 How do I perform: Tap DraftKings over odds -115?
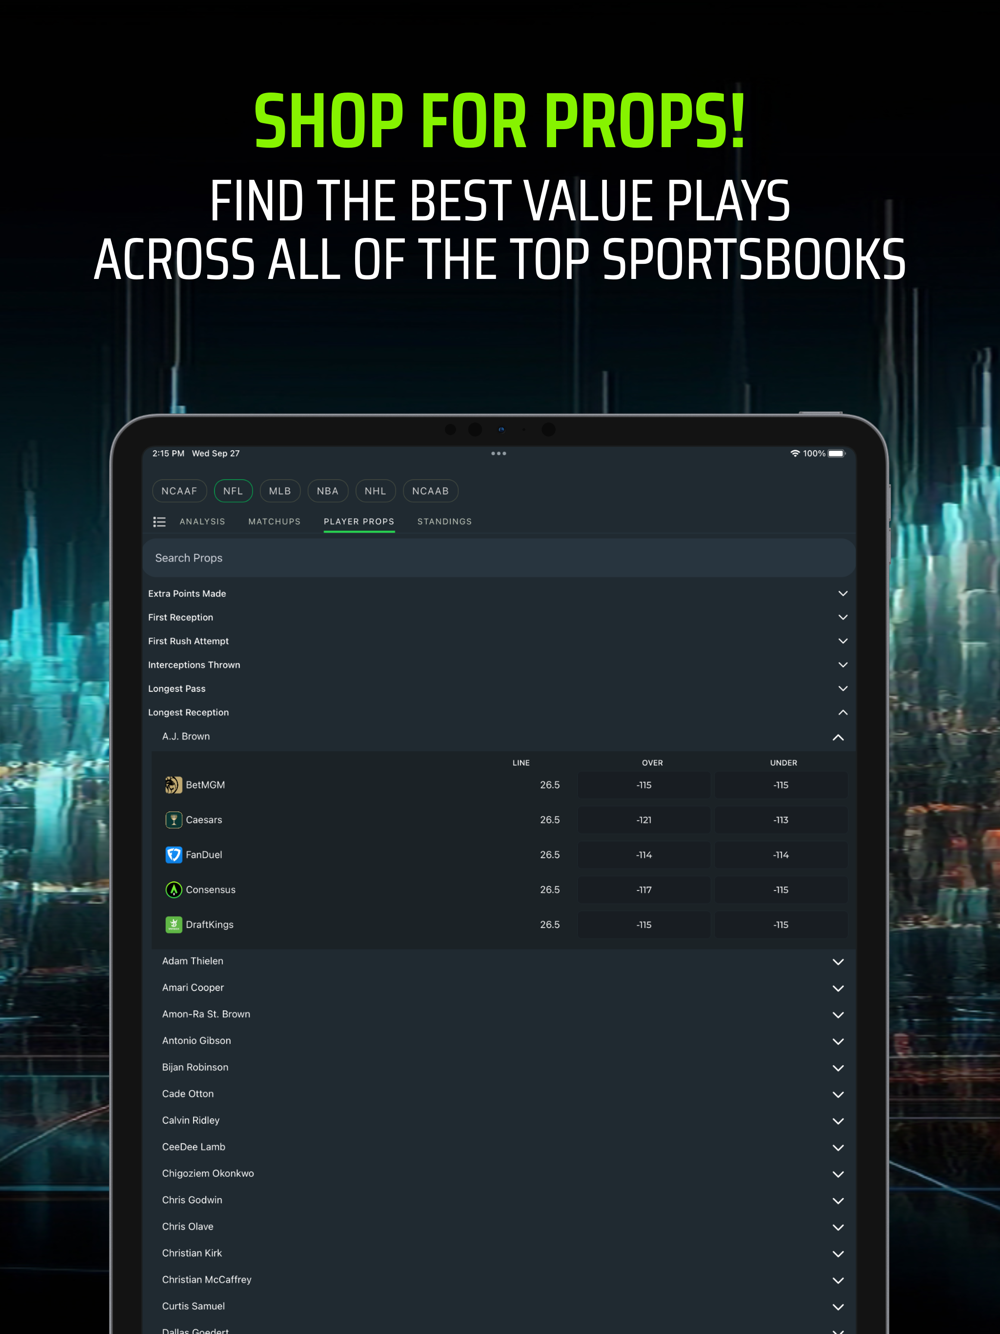coord(644,925)
